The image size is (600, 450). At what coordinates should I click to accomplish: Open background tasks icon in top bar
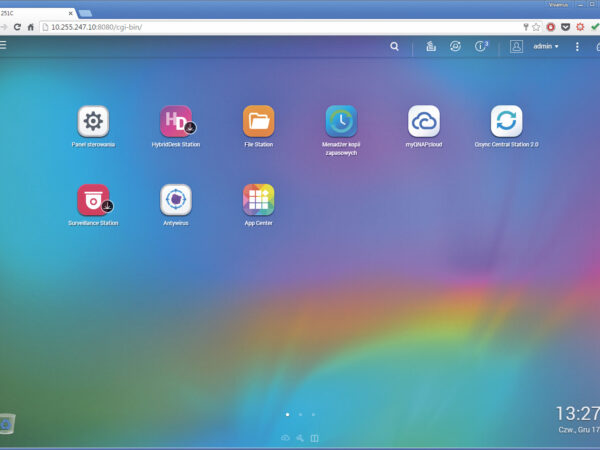[431, 46]
